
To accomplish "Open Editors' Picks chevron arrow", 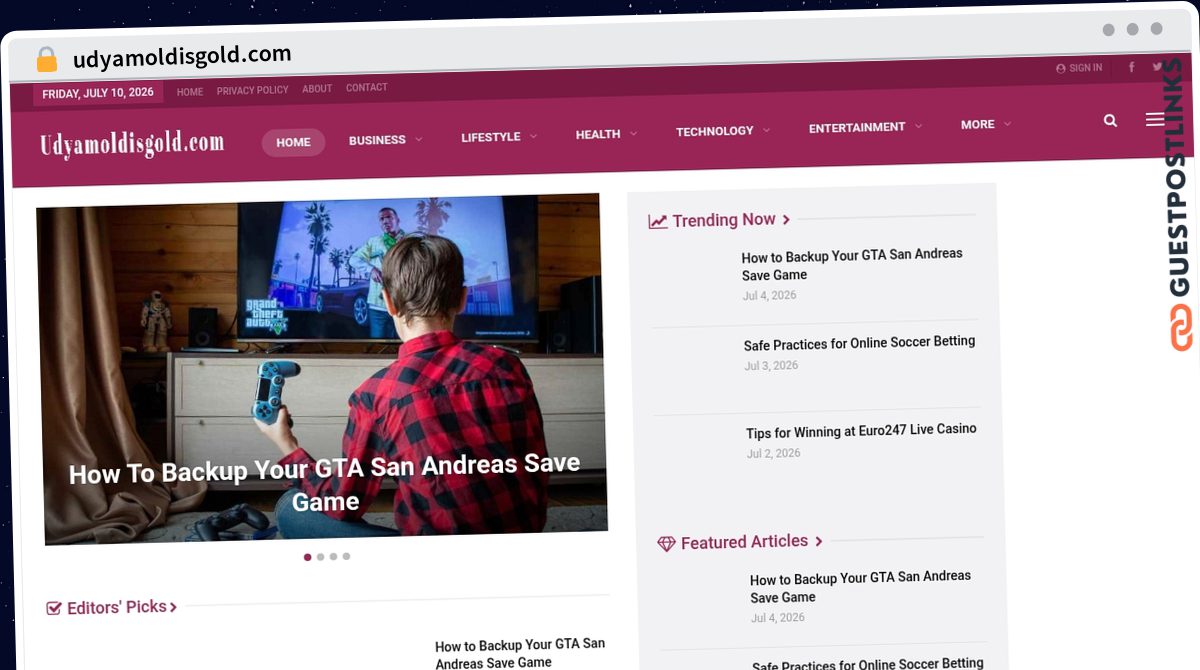I will 173,607.
